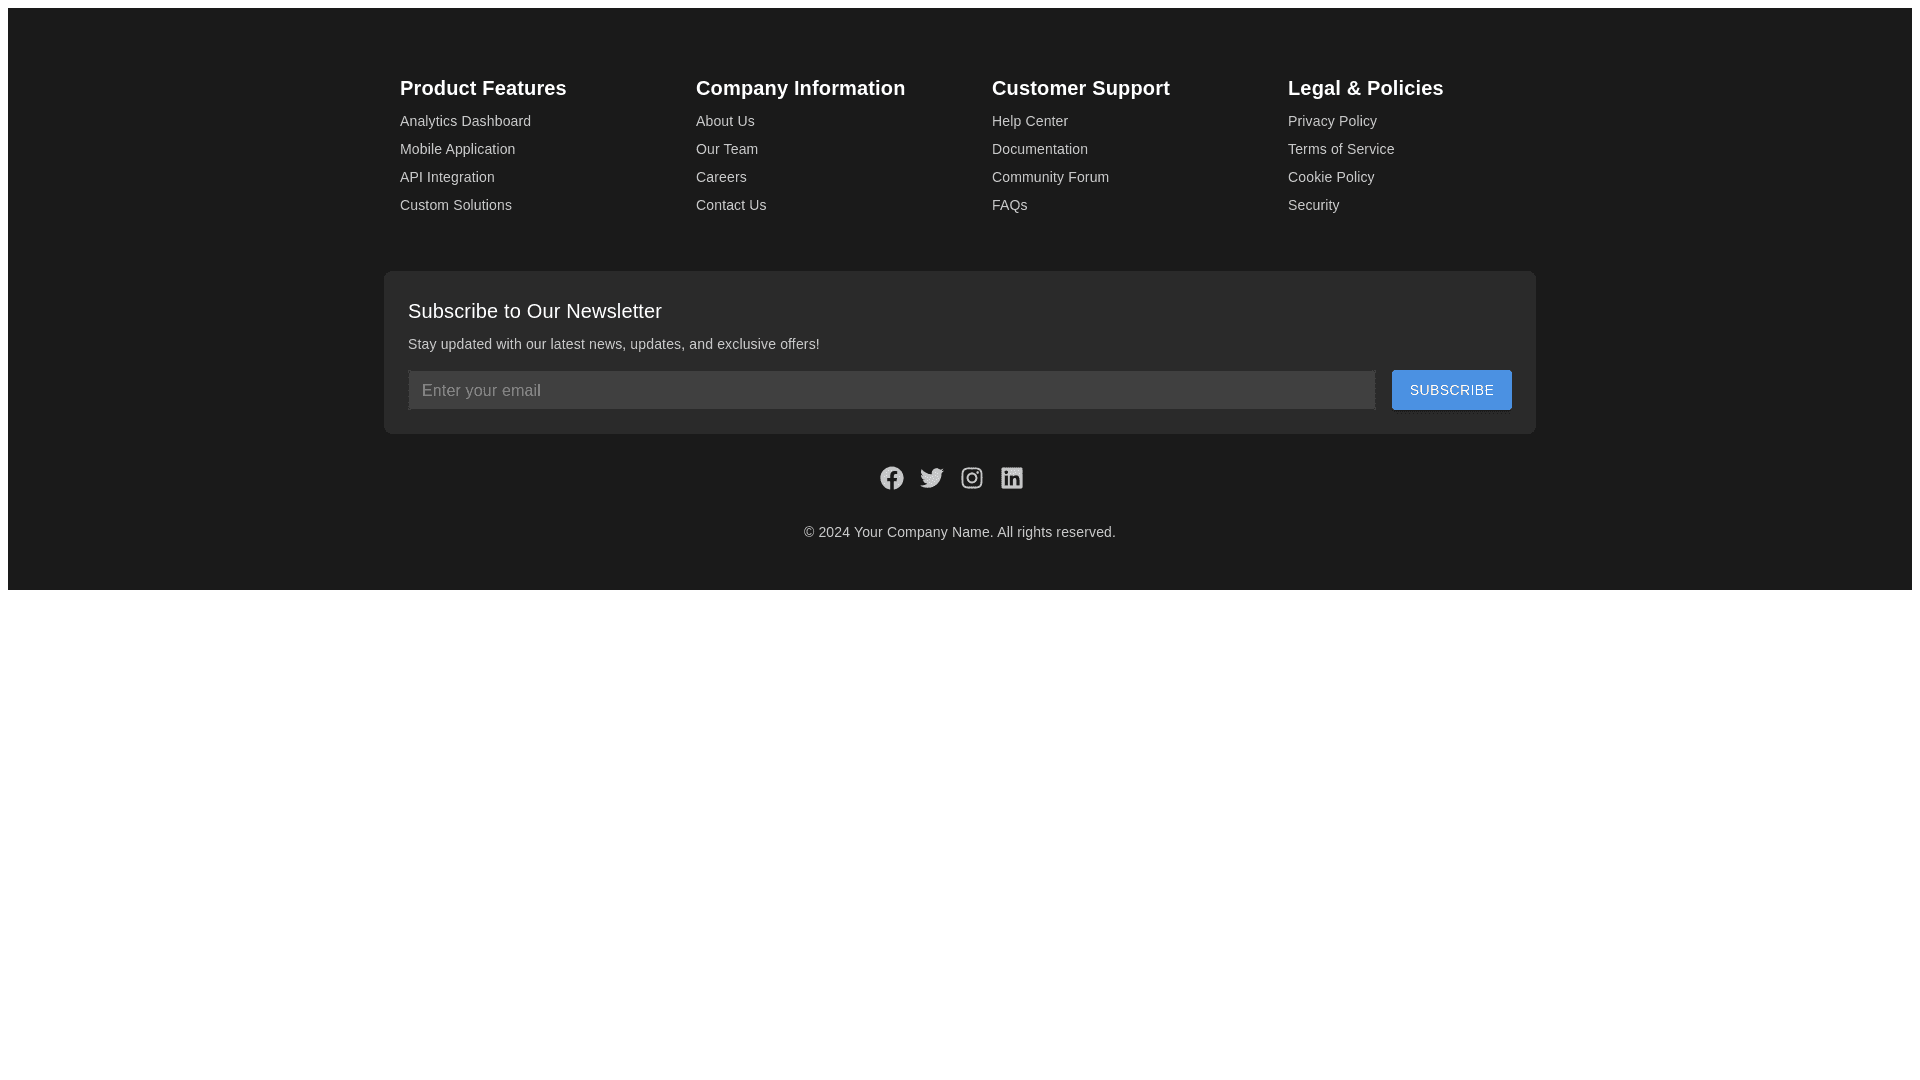Viewport: 1920px width, 1080px height.
Task: View the Terms of Service link
Action: coord(1340,149)
